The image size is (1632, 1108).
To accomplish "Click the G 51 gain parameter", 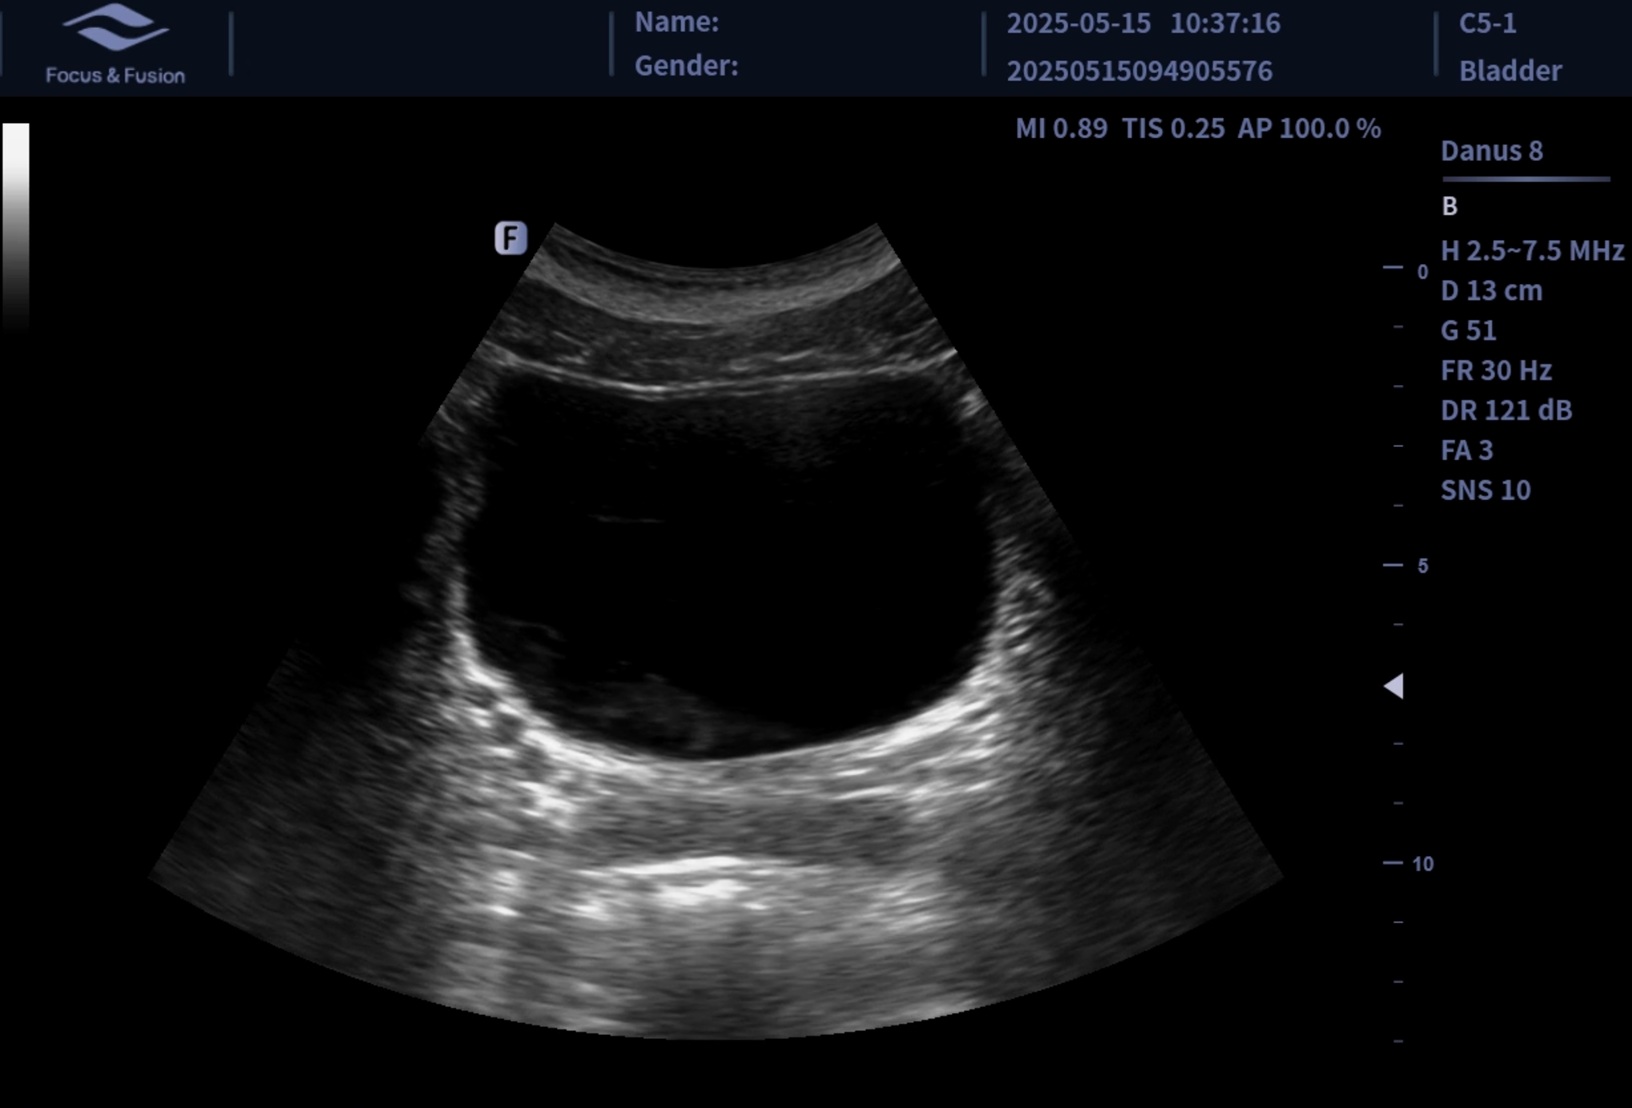I will (1468, 331).
